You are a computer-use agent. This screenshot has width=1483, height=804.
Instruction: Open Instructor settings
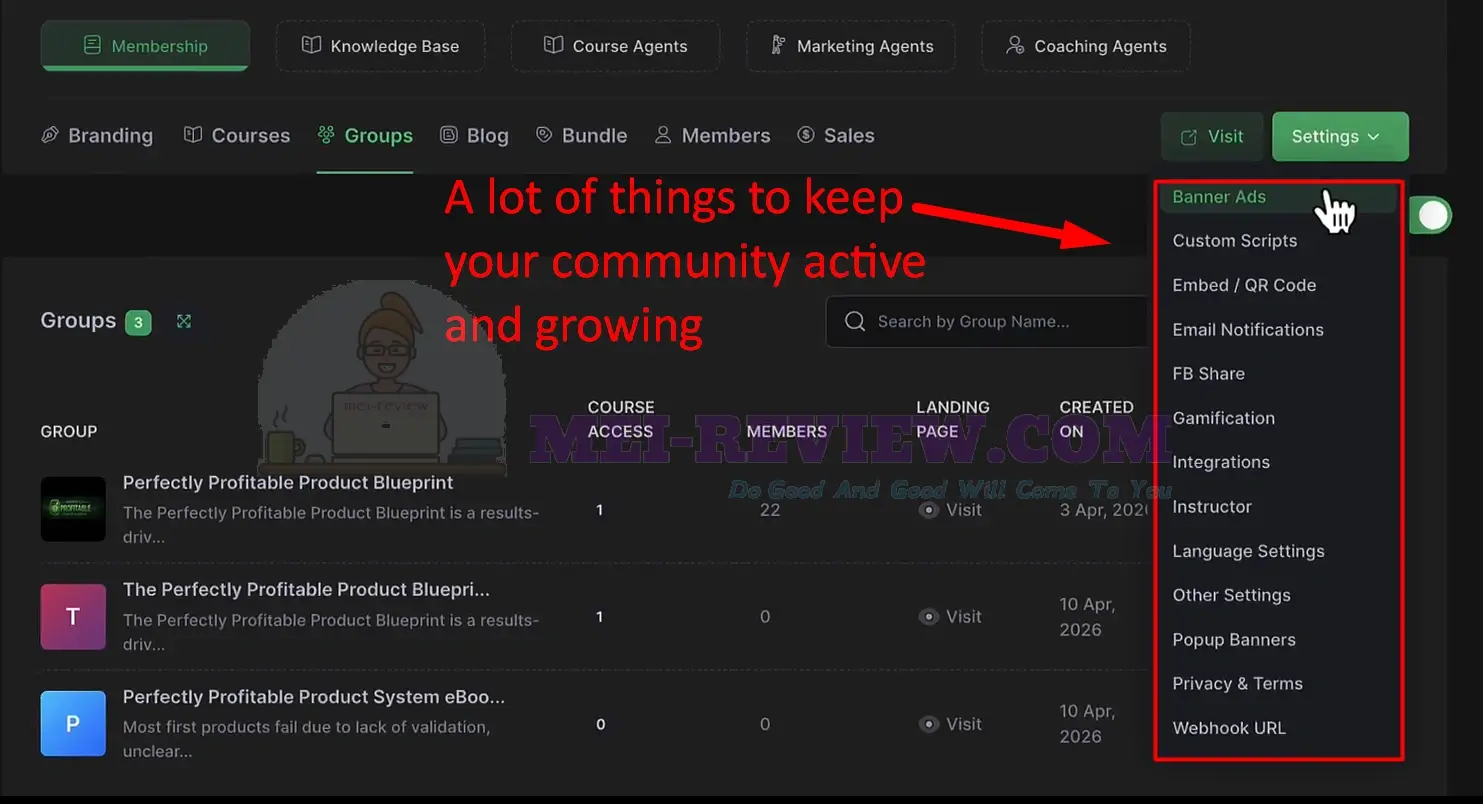point(1212,507)
